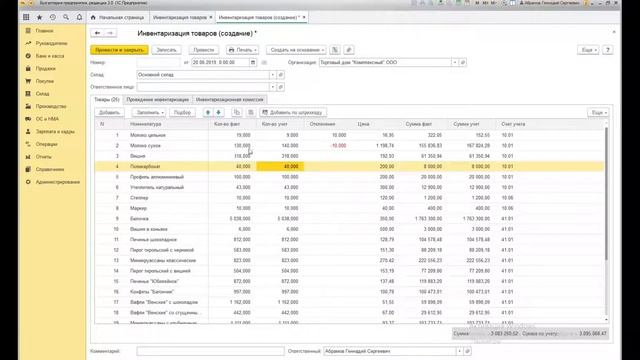Screen dimensions: 640x360
Task: Click the document date field
Action: pos(220,62)
